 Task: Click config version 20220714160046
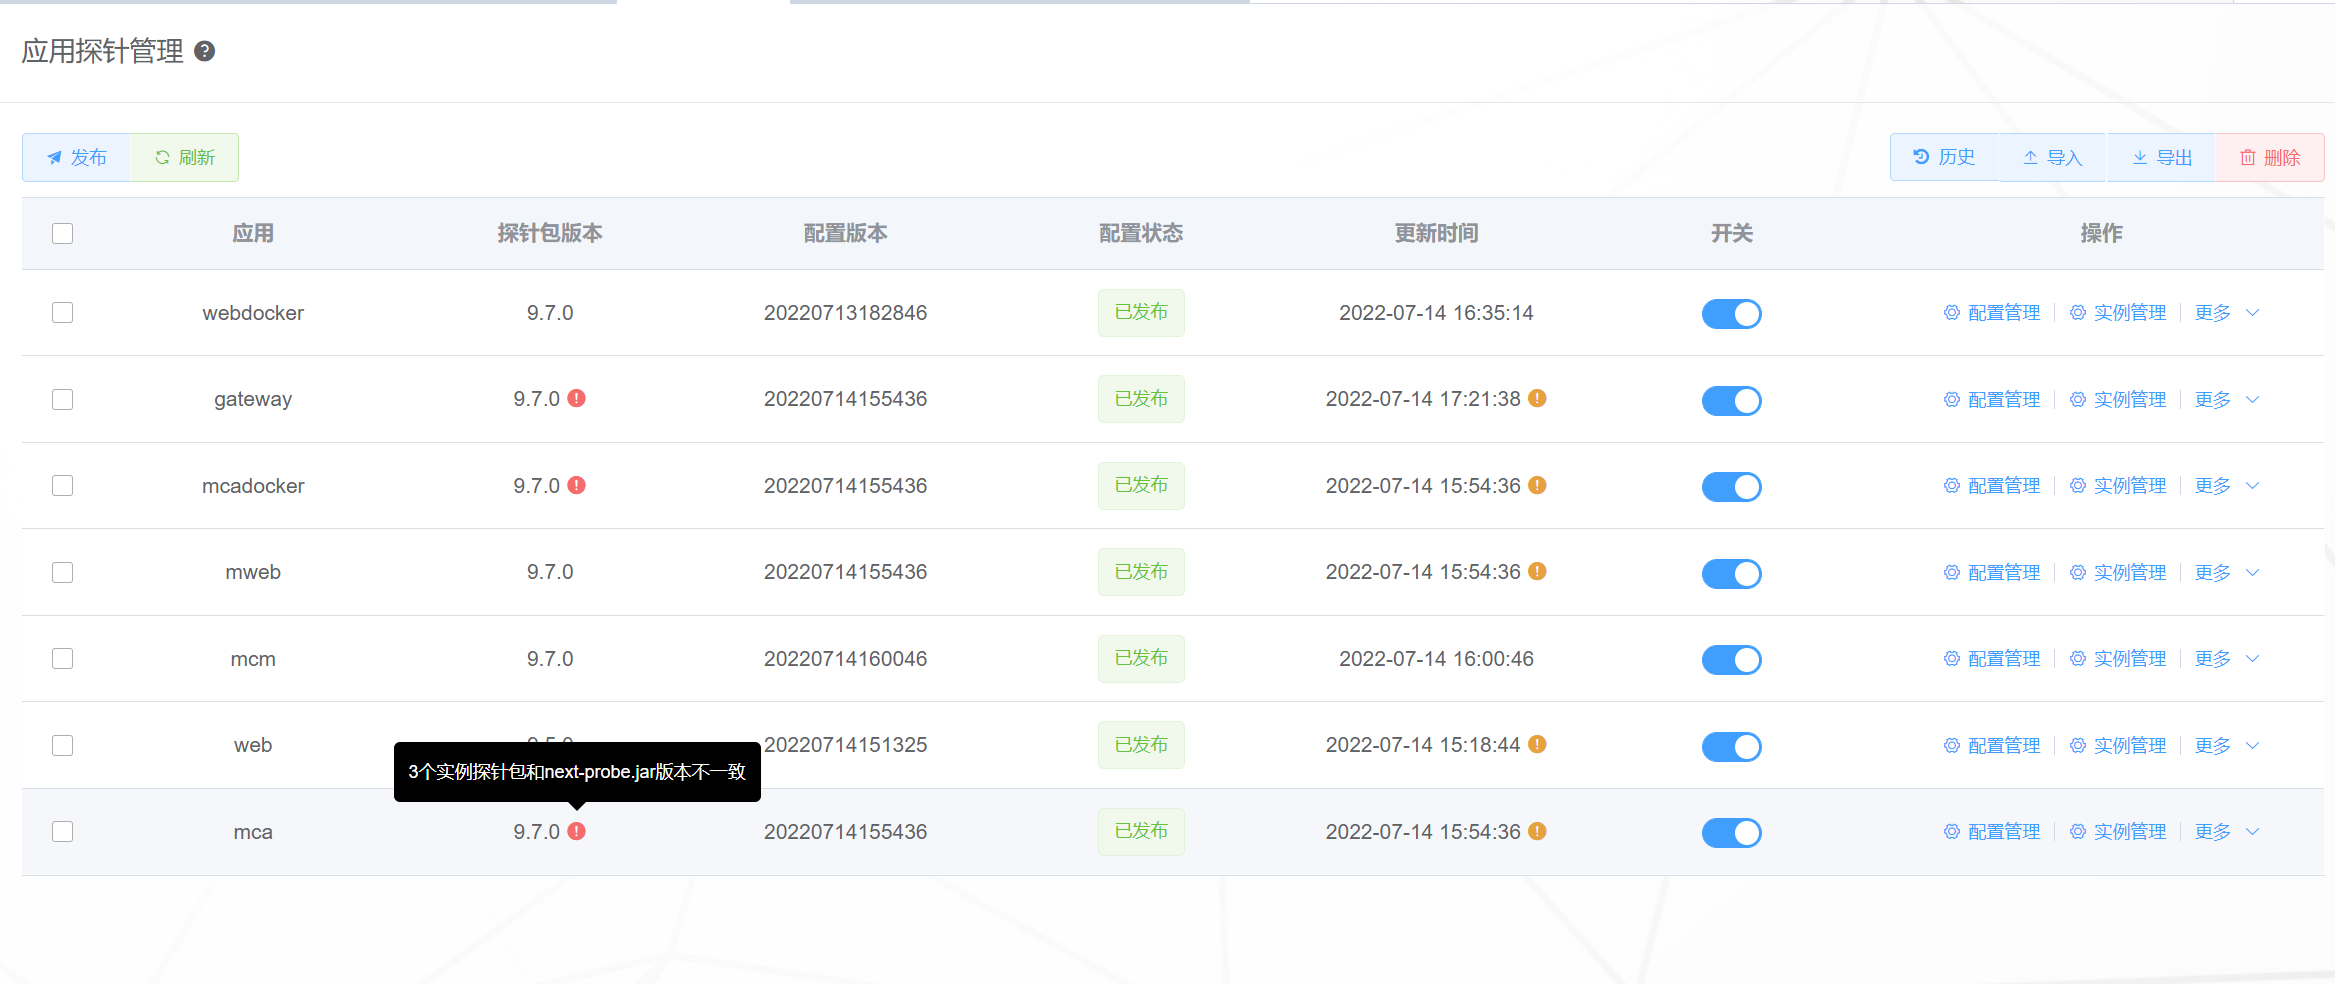[x=845, y=659]
